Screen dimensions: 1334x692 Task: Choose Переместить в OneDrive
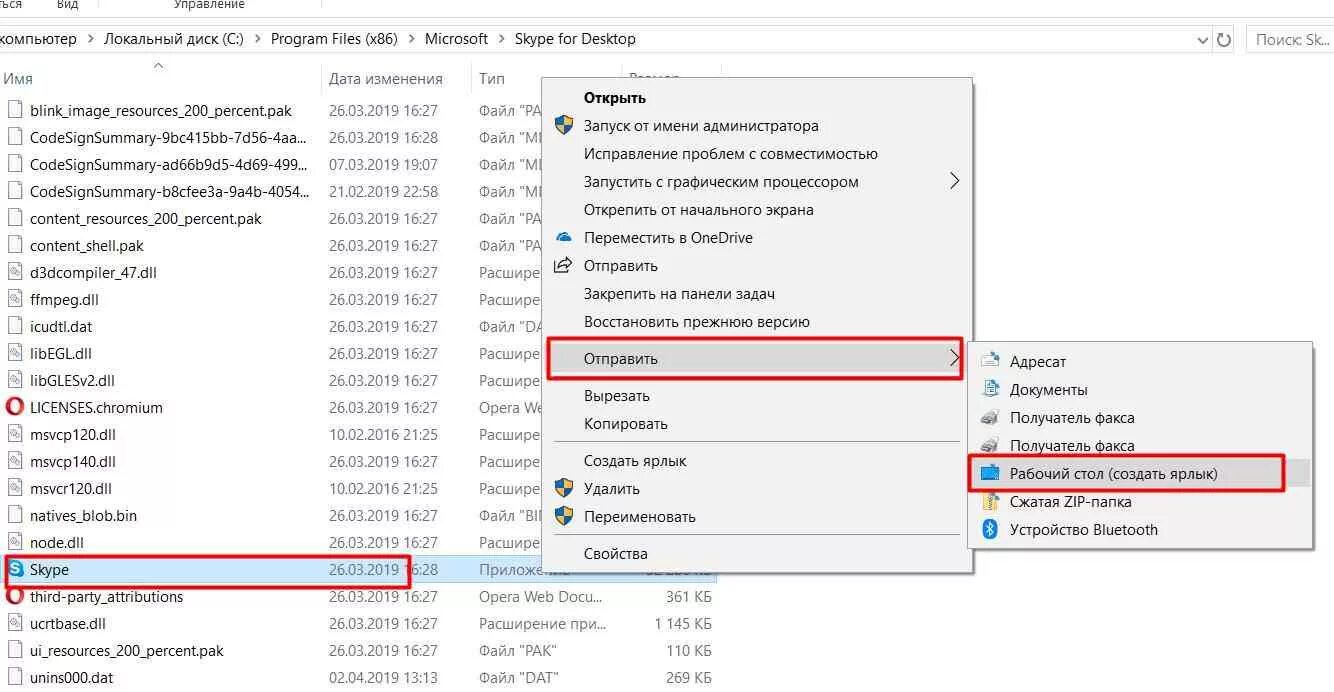[668, 238]
